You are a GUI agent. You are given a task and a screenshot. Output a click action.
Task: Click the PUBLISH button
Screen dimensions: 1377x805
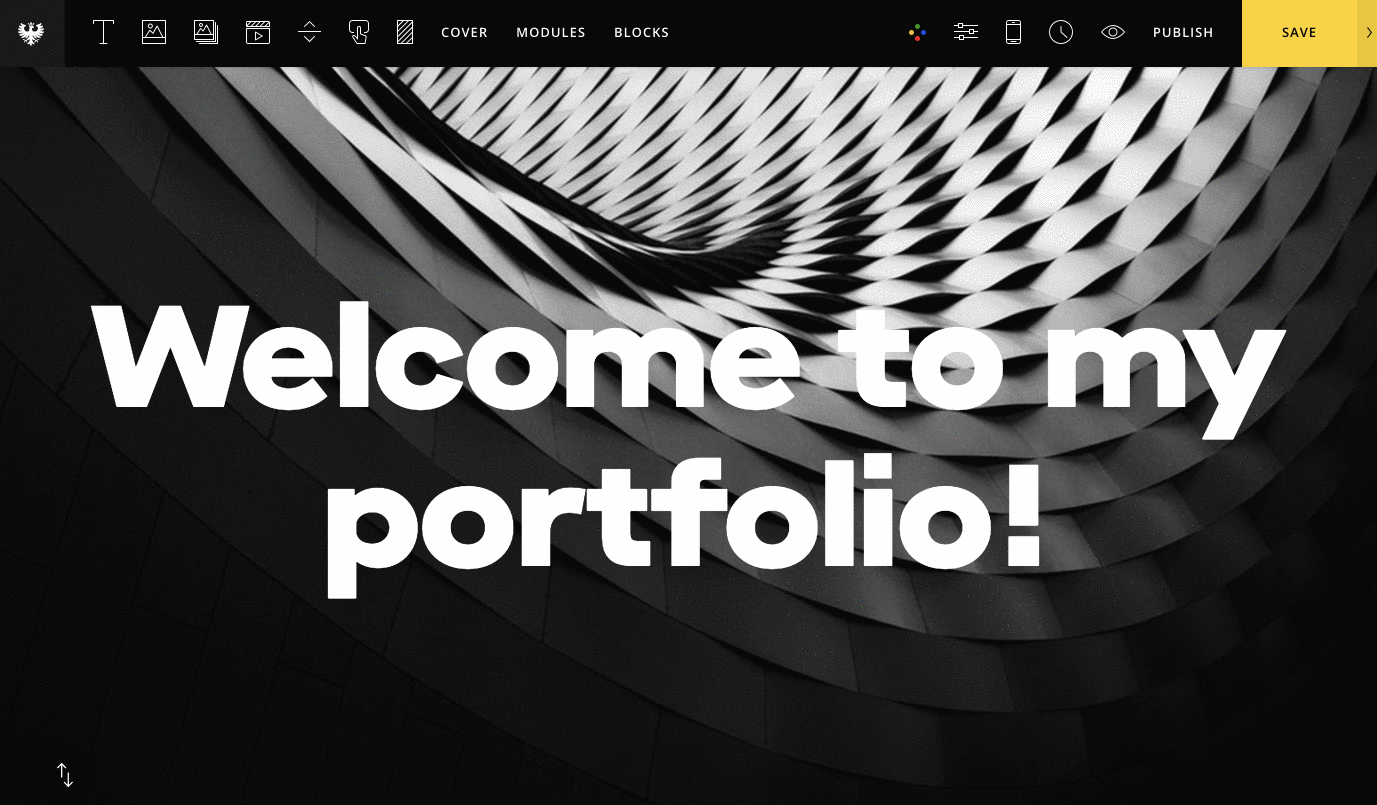click(x=1183, y=33)
